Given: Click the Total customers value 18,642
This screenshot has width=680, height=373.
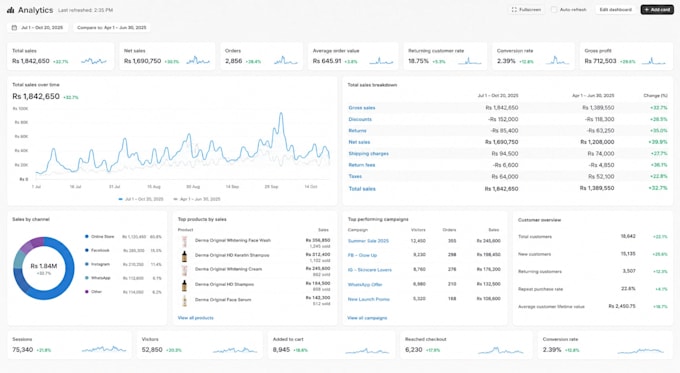Looking at the screenshot, I should pos(628,236).
